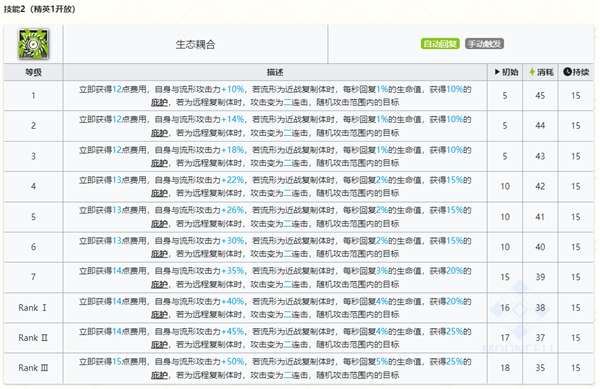600x389 pixels.
Task: Click the consumption value 39
Action: pyautogui.click(x=540, y=277)
